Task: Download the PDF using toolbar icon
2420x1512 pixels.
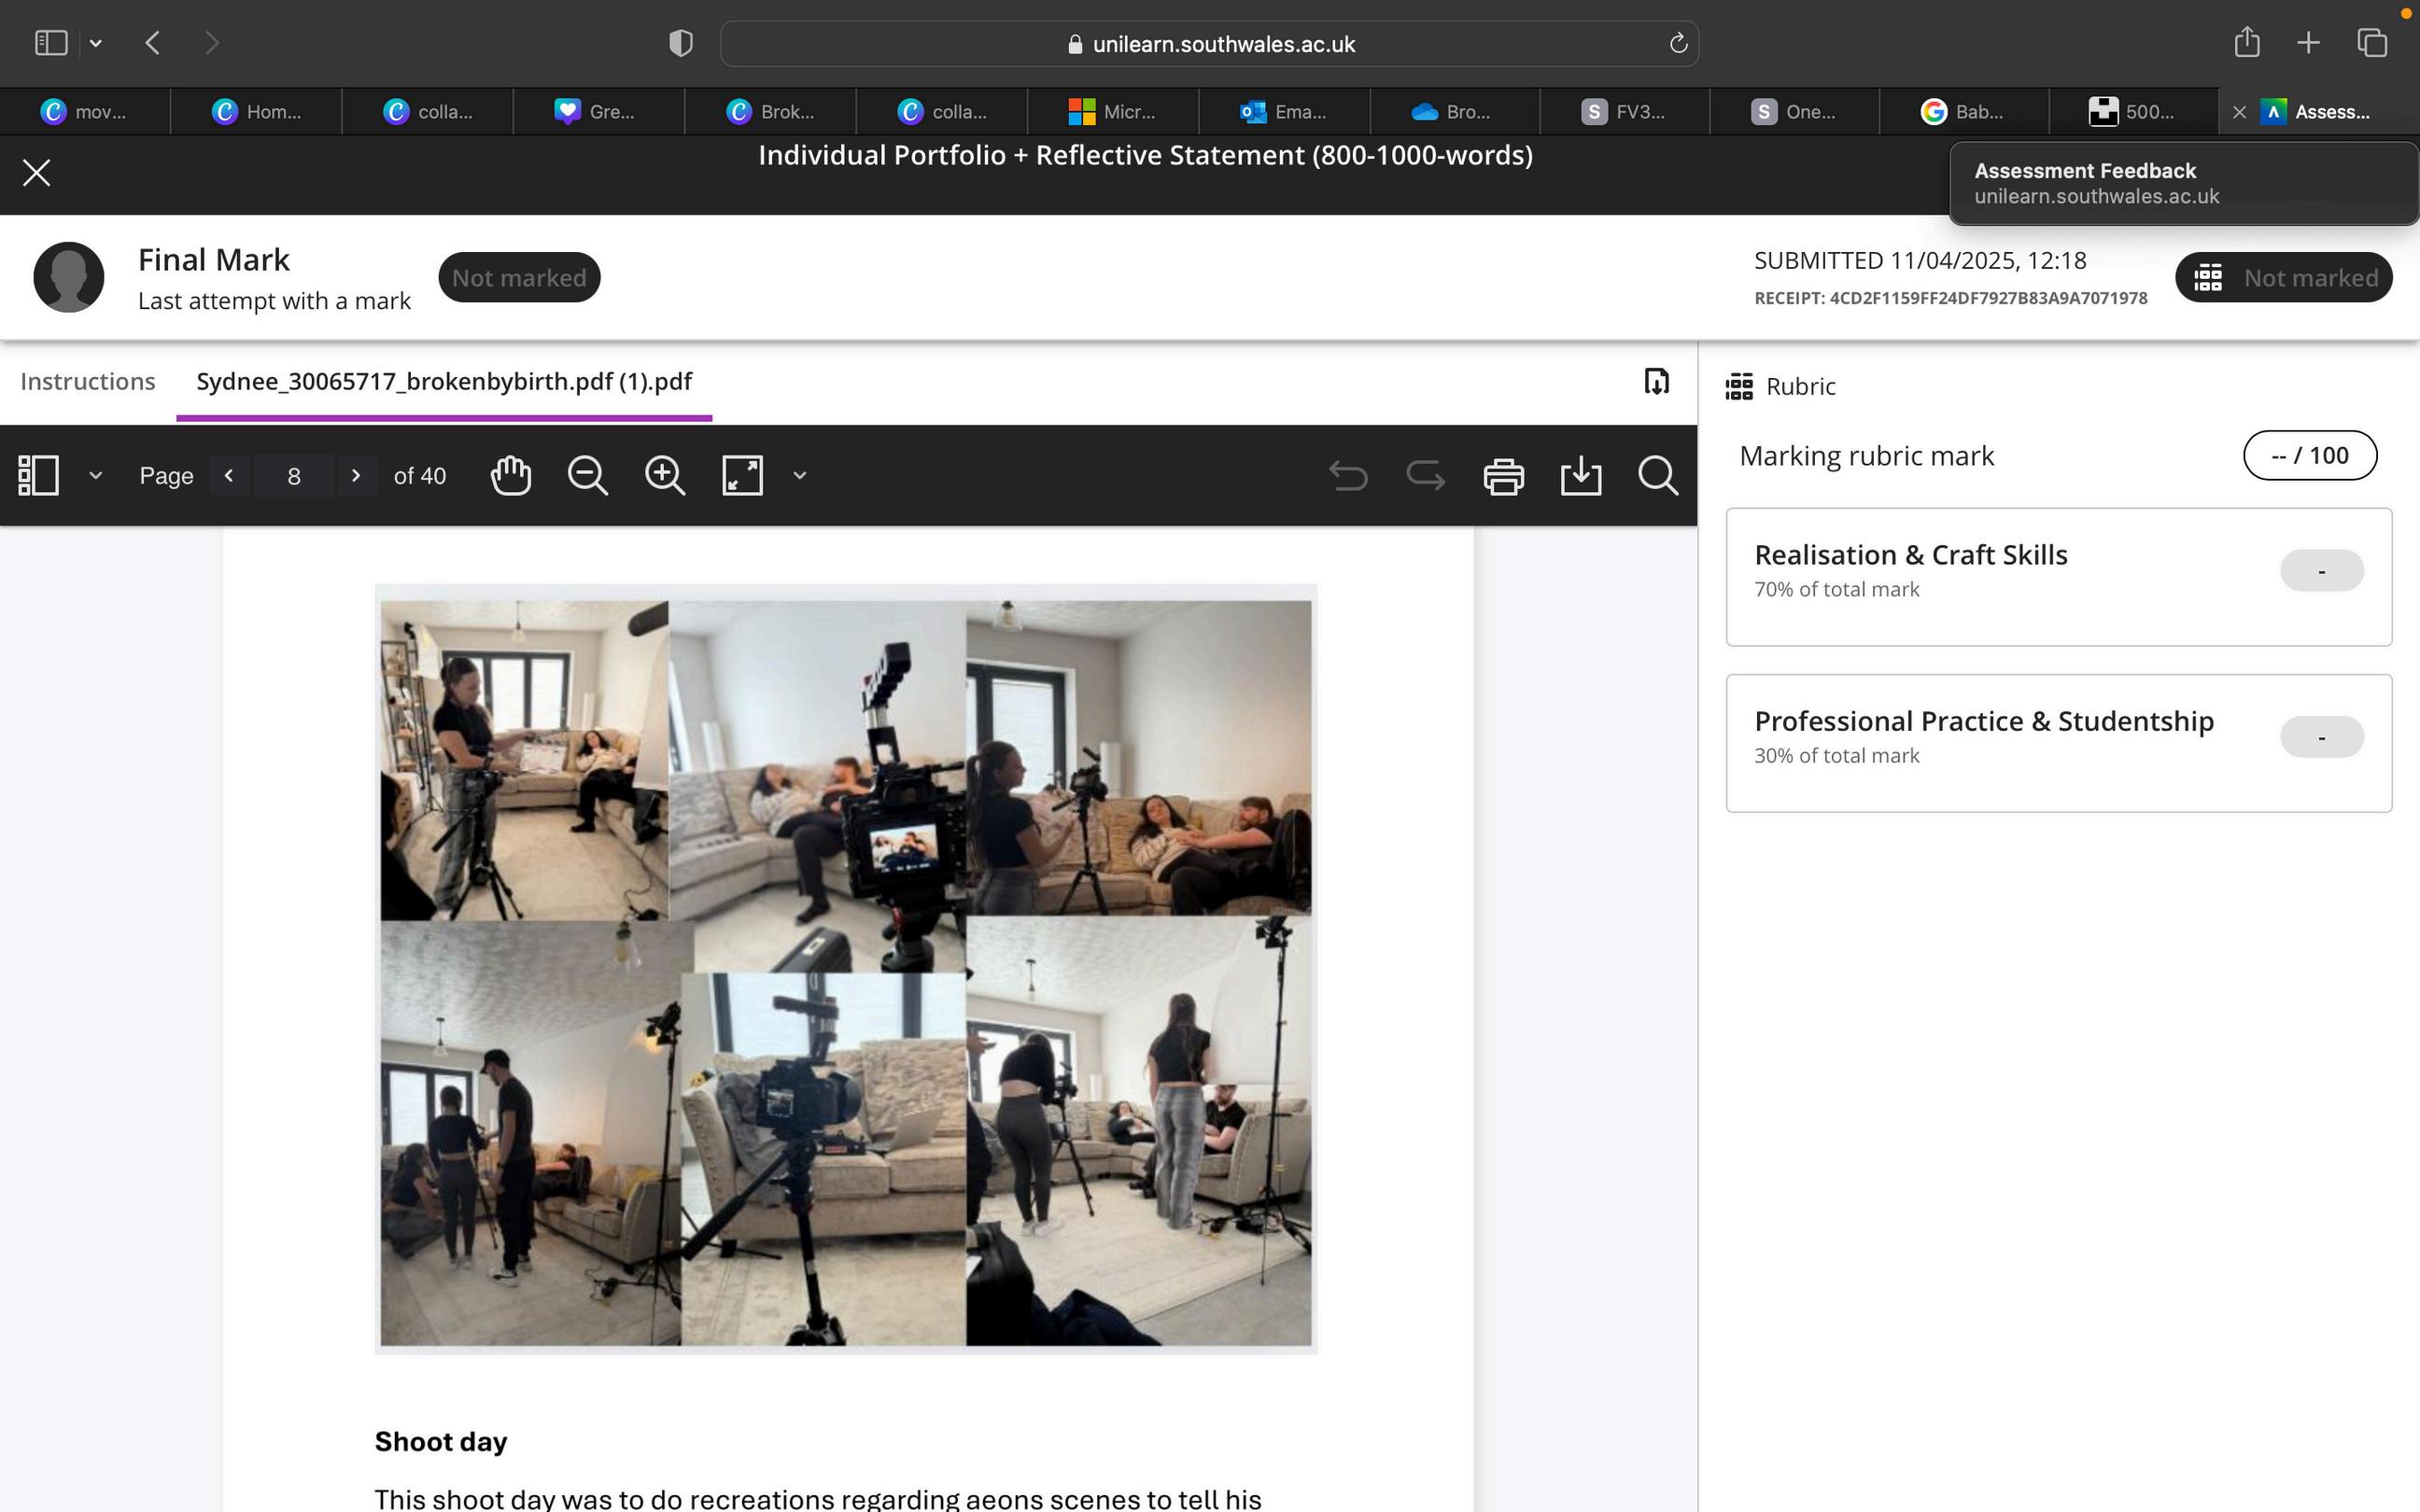Action: 1580,476
